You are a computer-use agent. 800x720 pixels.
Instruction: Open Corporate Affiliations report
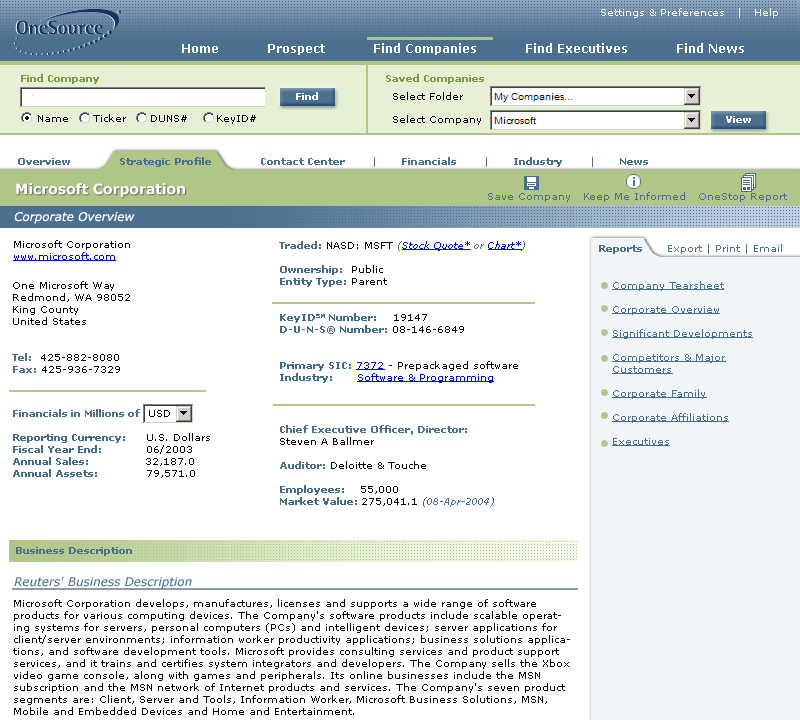[670, 417]
